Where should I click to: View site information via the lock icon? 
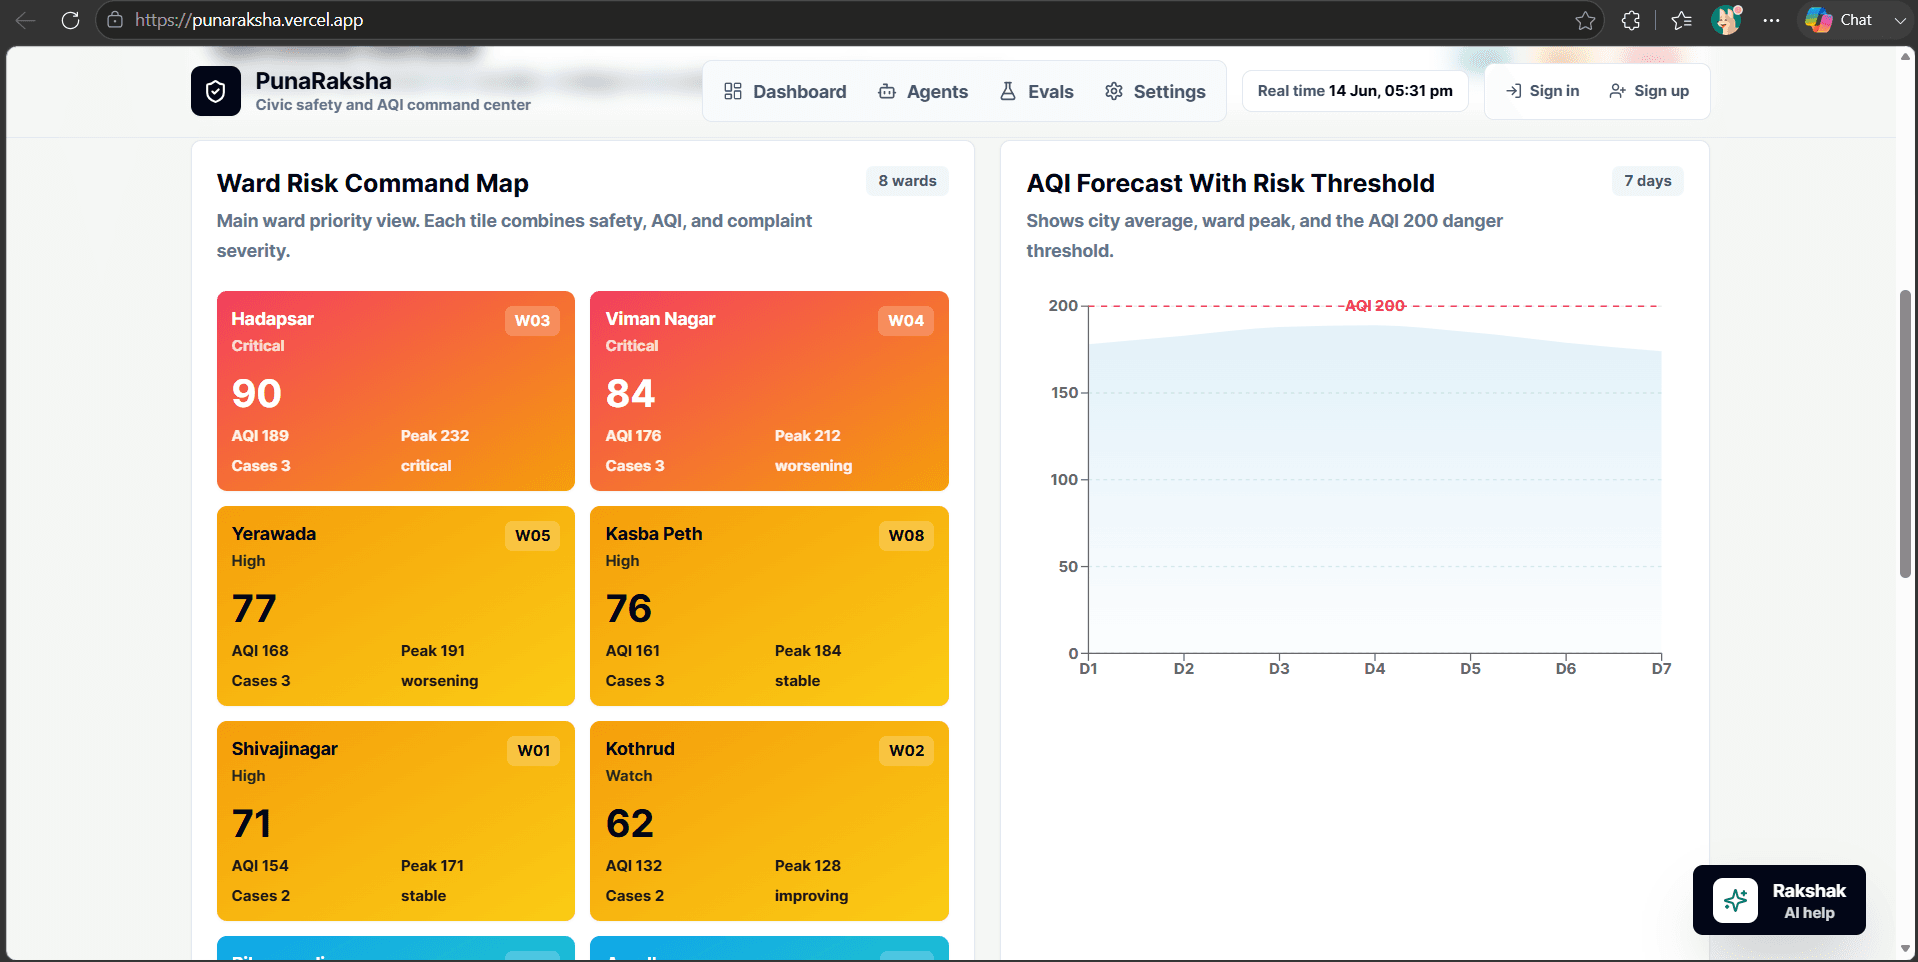pyautogui.click(x=115, y=20)
